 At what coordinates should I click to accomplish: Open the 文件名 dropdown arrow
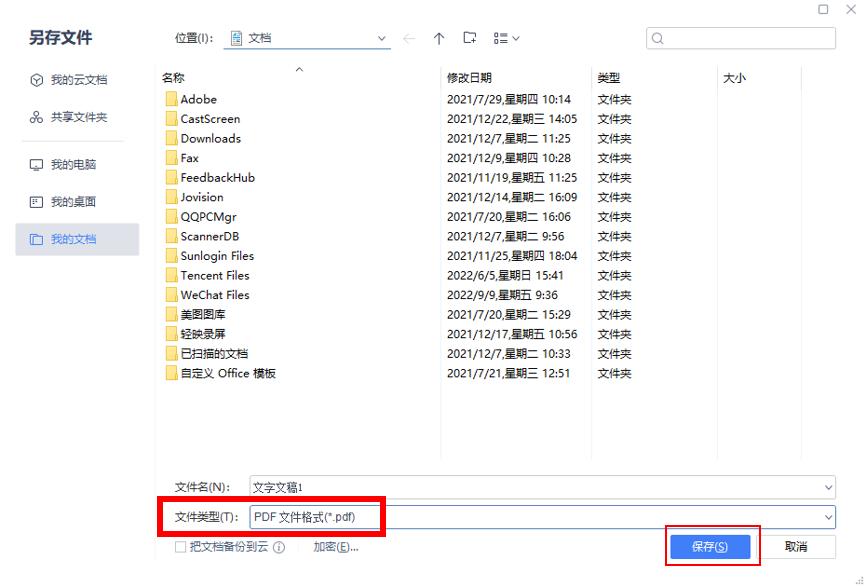coord(828,487)
